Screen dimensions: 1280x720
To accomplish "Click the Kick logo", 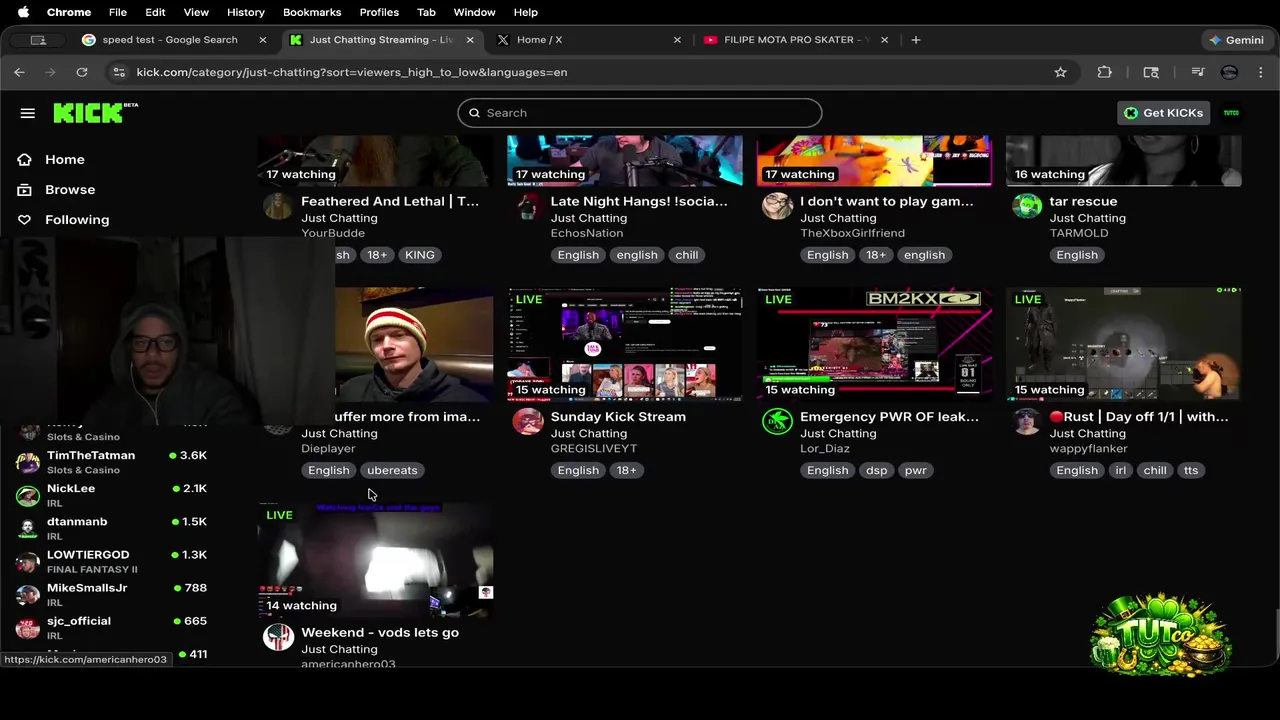I will click(95, 112).
